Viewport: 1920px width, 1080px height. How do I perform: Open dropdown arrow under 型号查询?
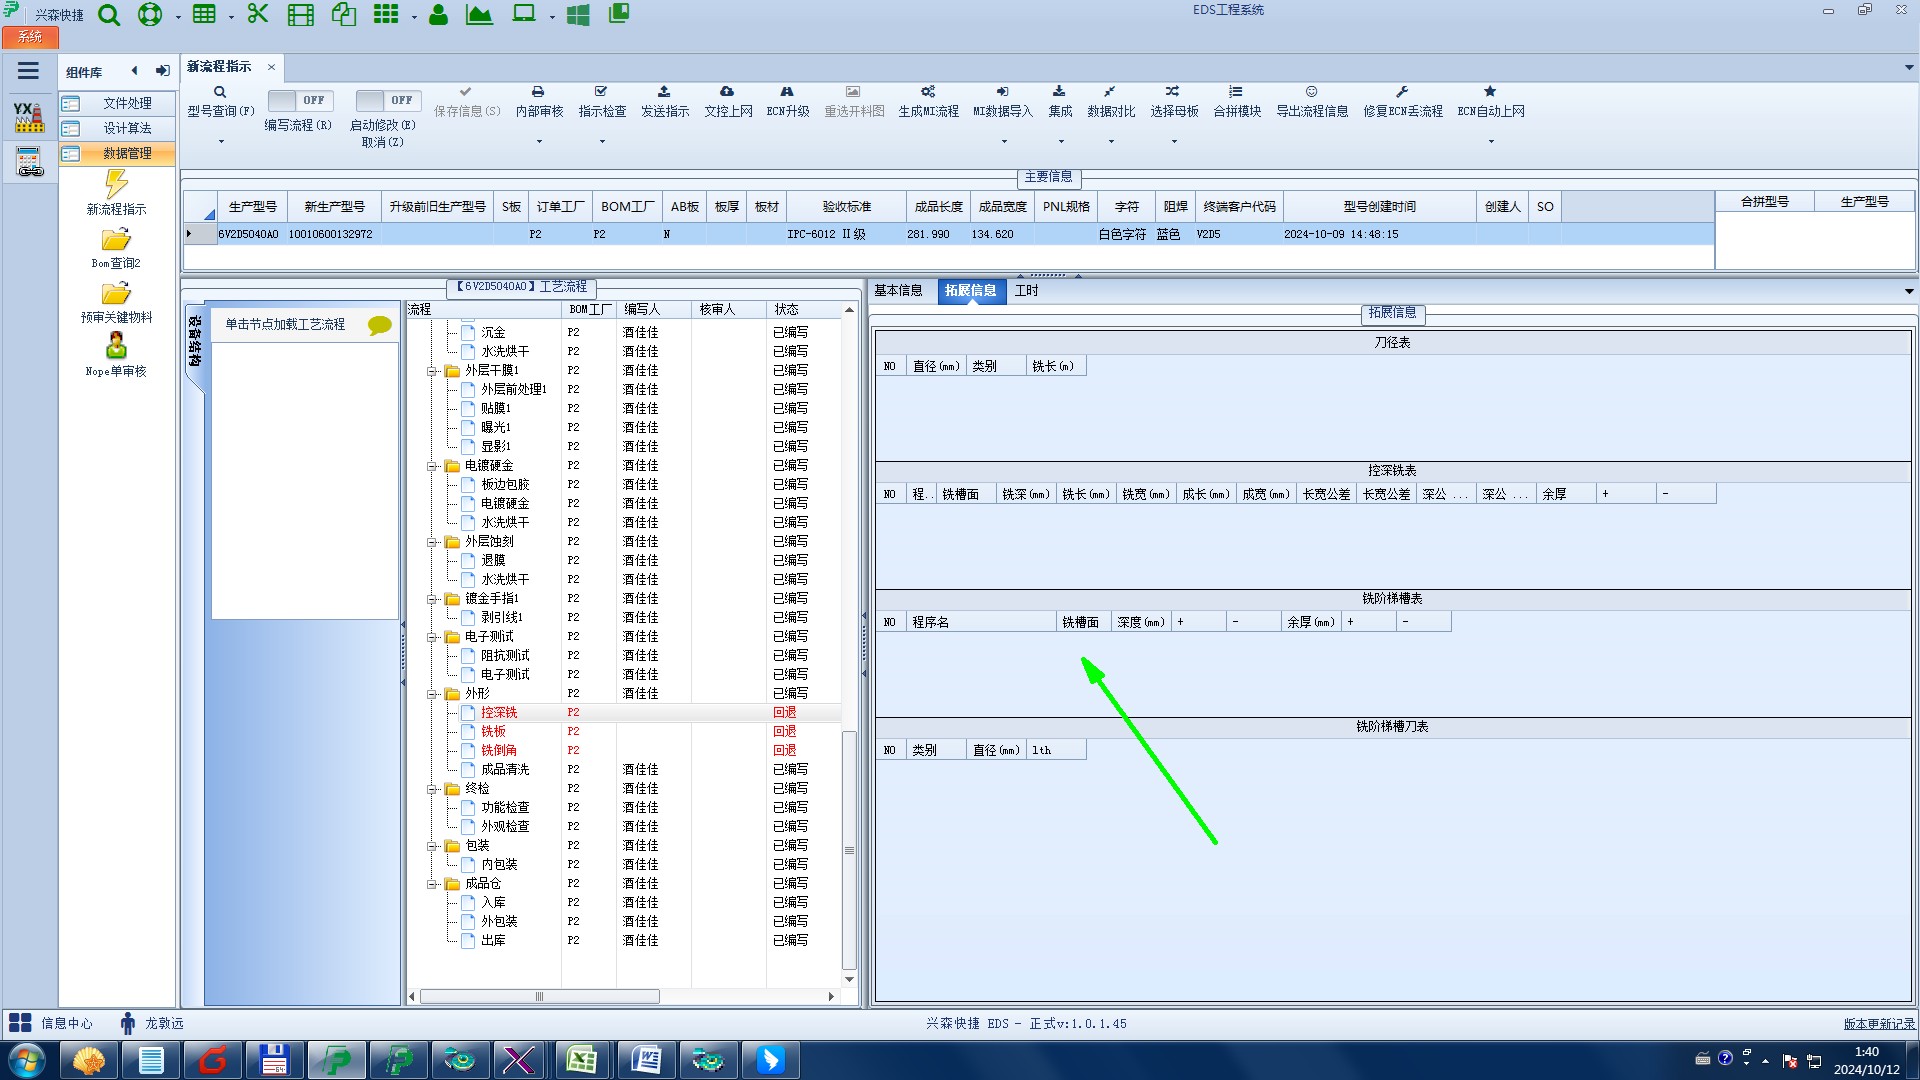[x=221, y=141]
